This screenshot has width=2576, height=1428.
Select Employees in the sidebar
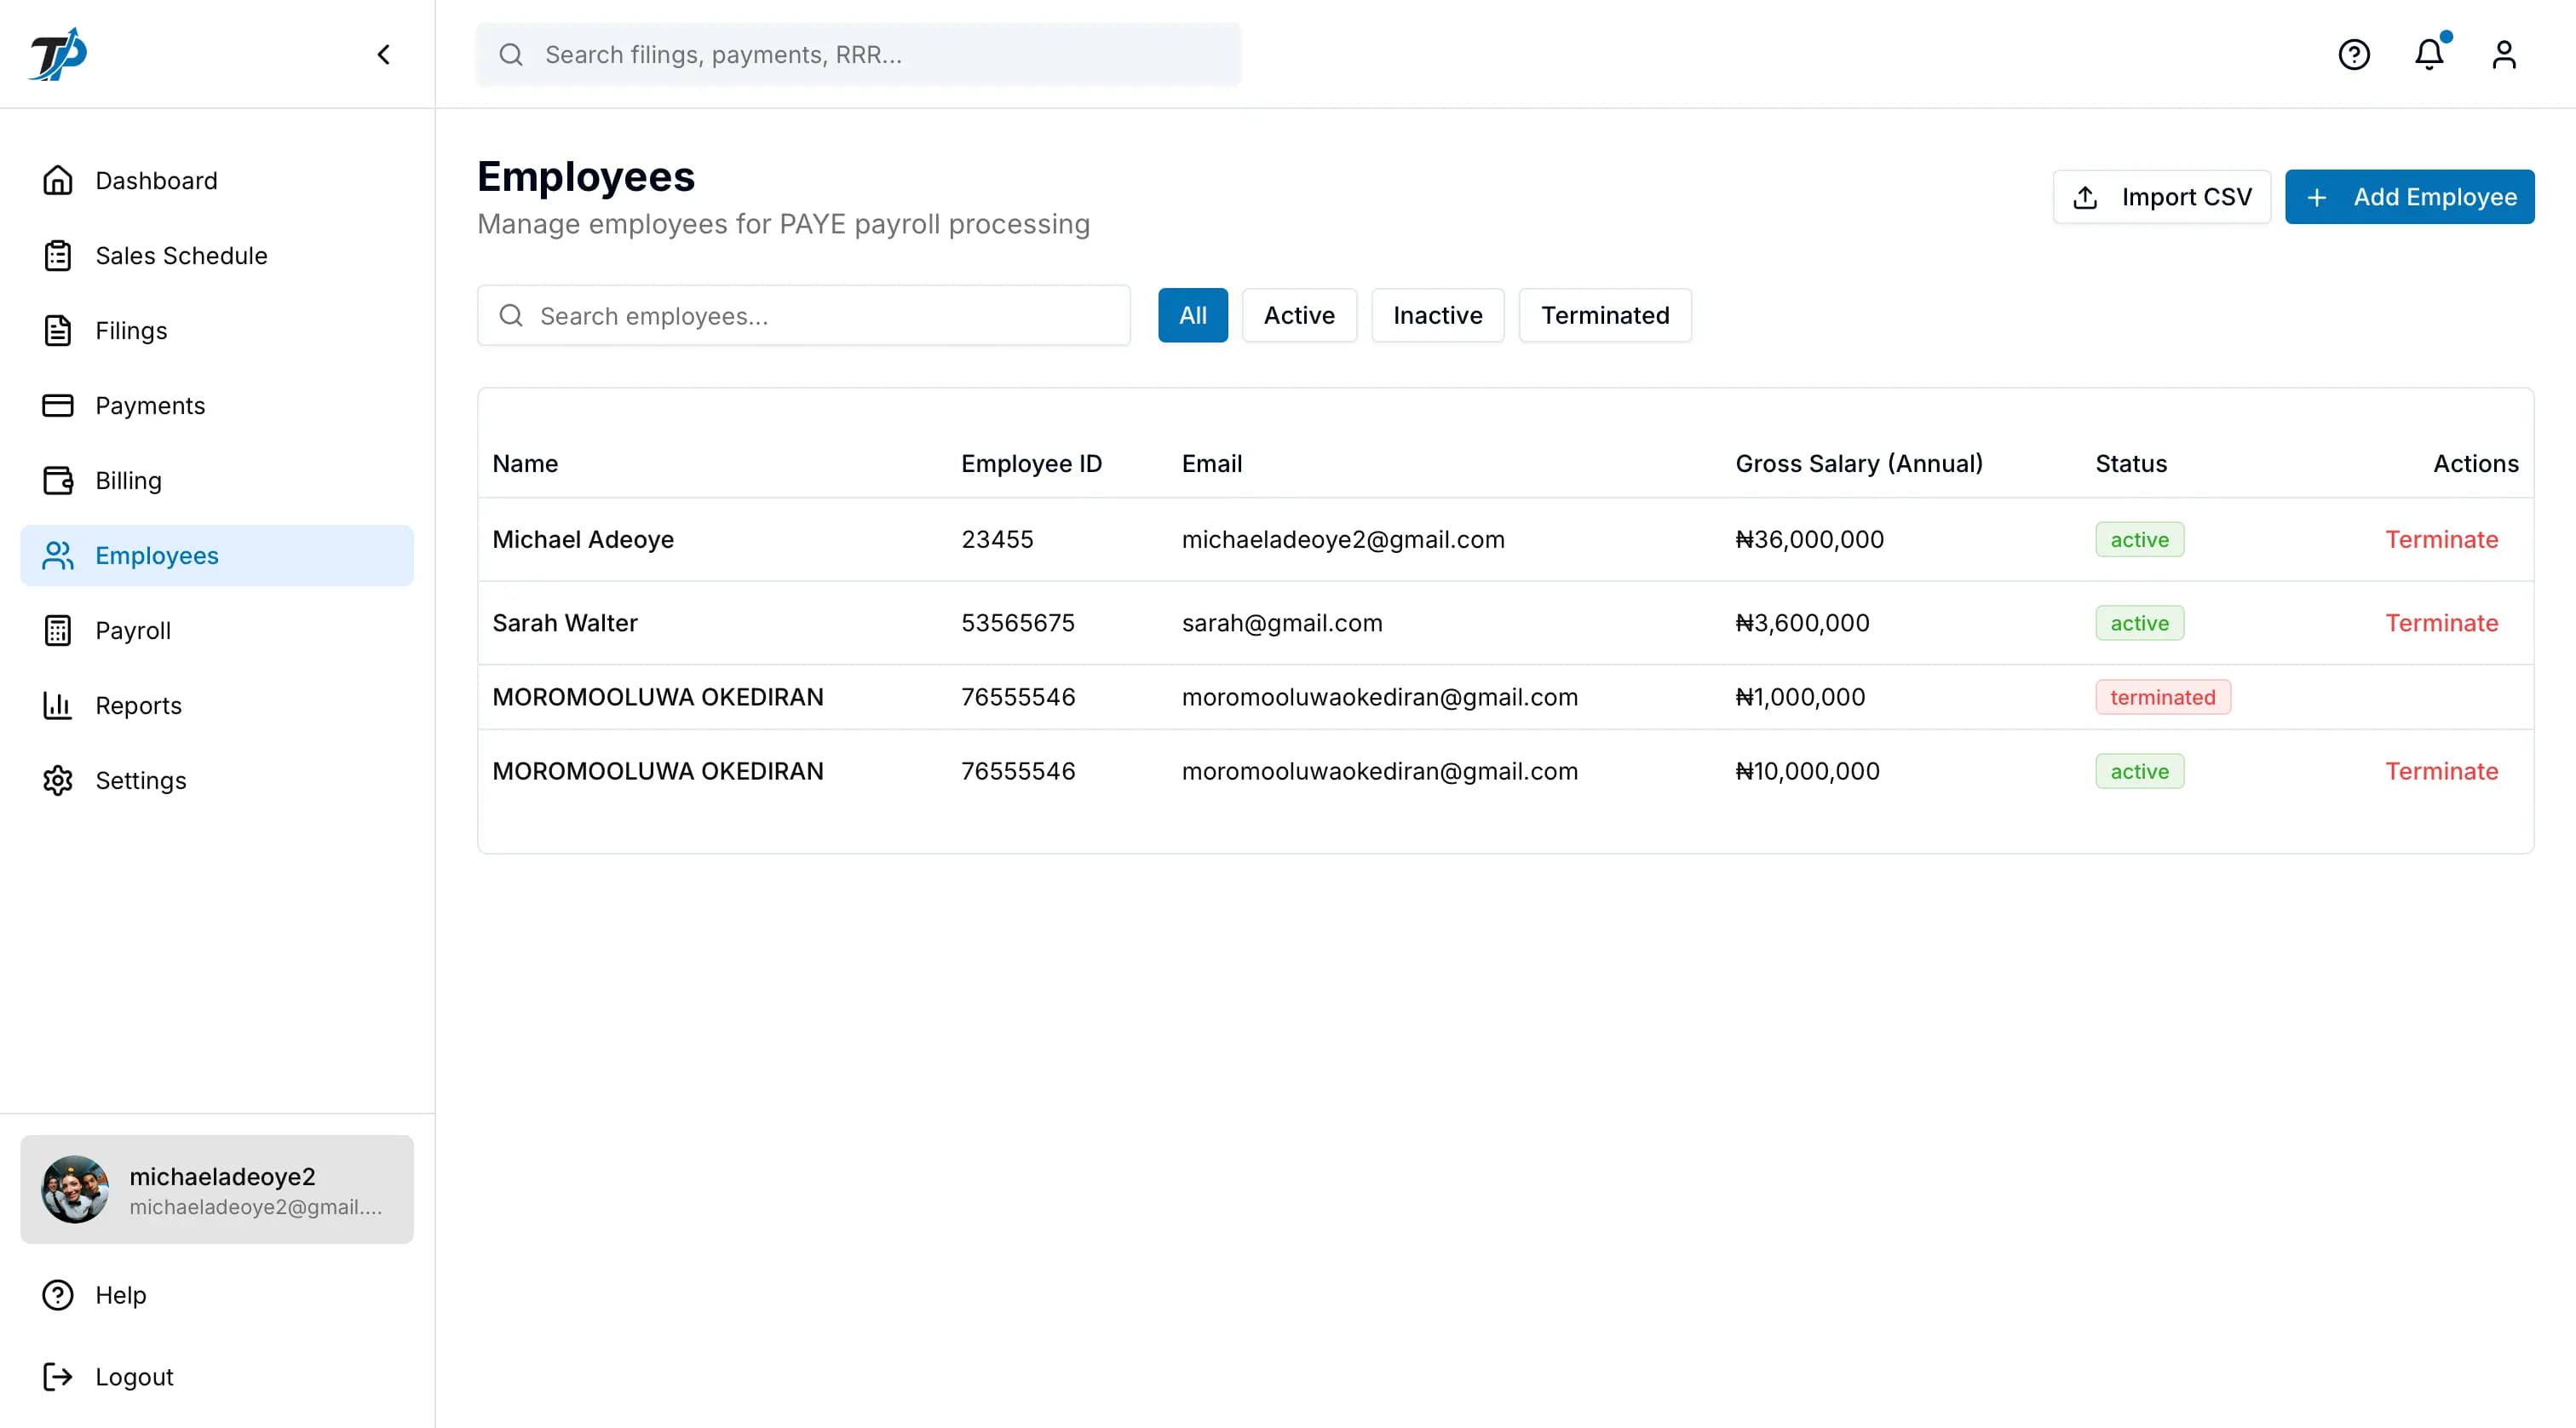tap(217, 555)
